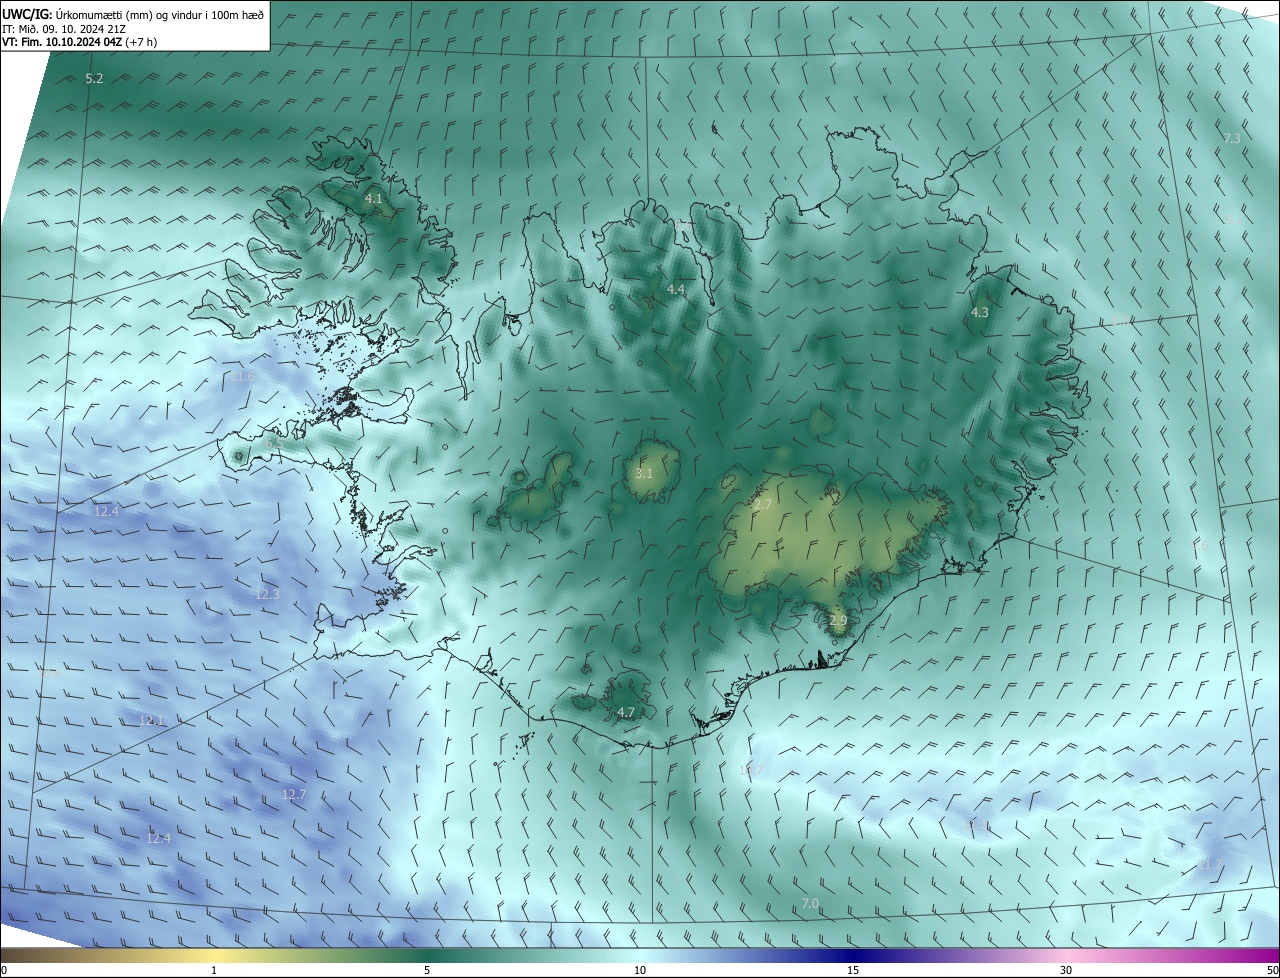Click the 12.3 value label
The width and height of the screenshot is (1280, 978).
pyautogui.click(x=267, y=594)
